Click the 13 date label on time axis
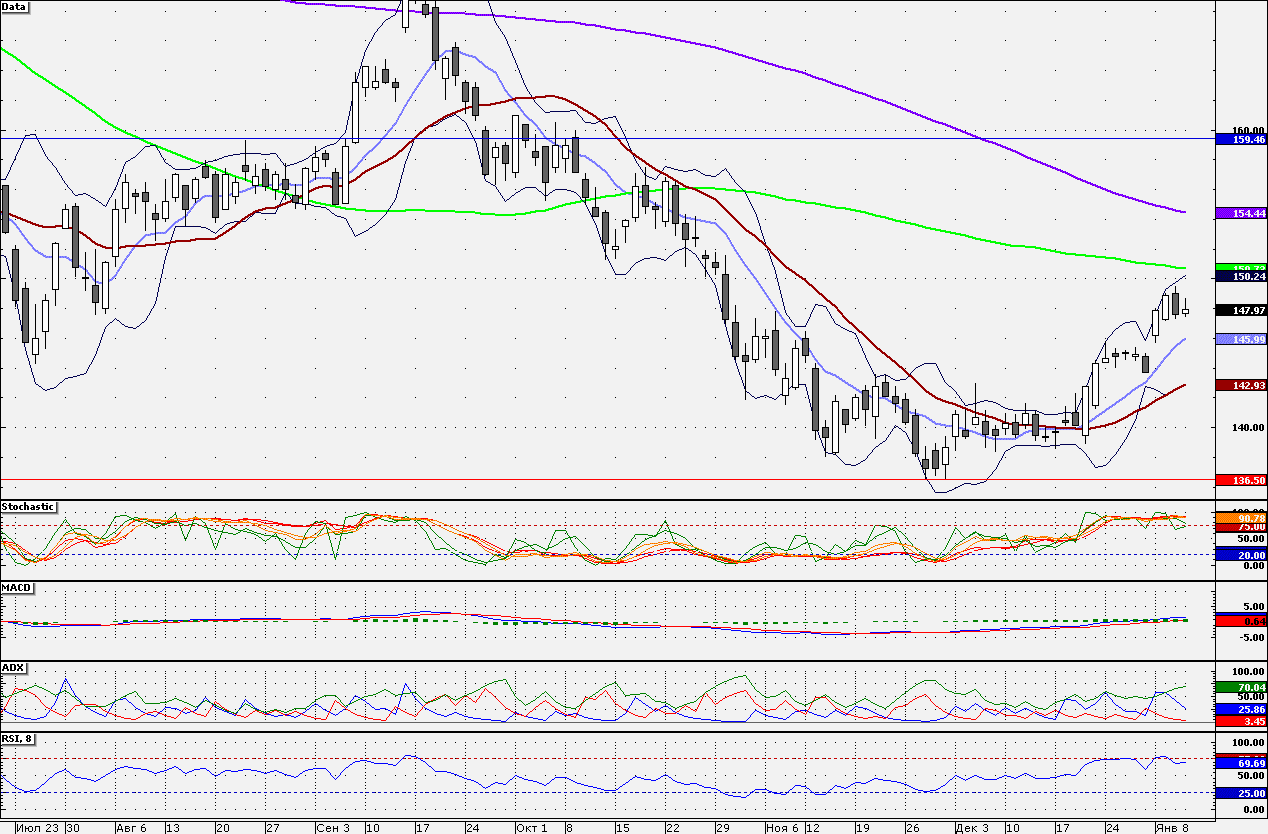The height and width of the screenshot is (834, 1268). coord(172,828)
